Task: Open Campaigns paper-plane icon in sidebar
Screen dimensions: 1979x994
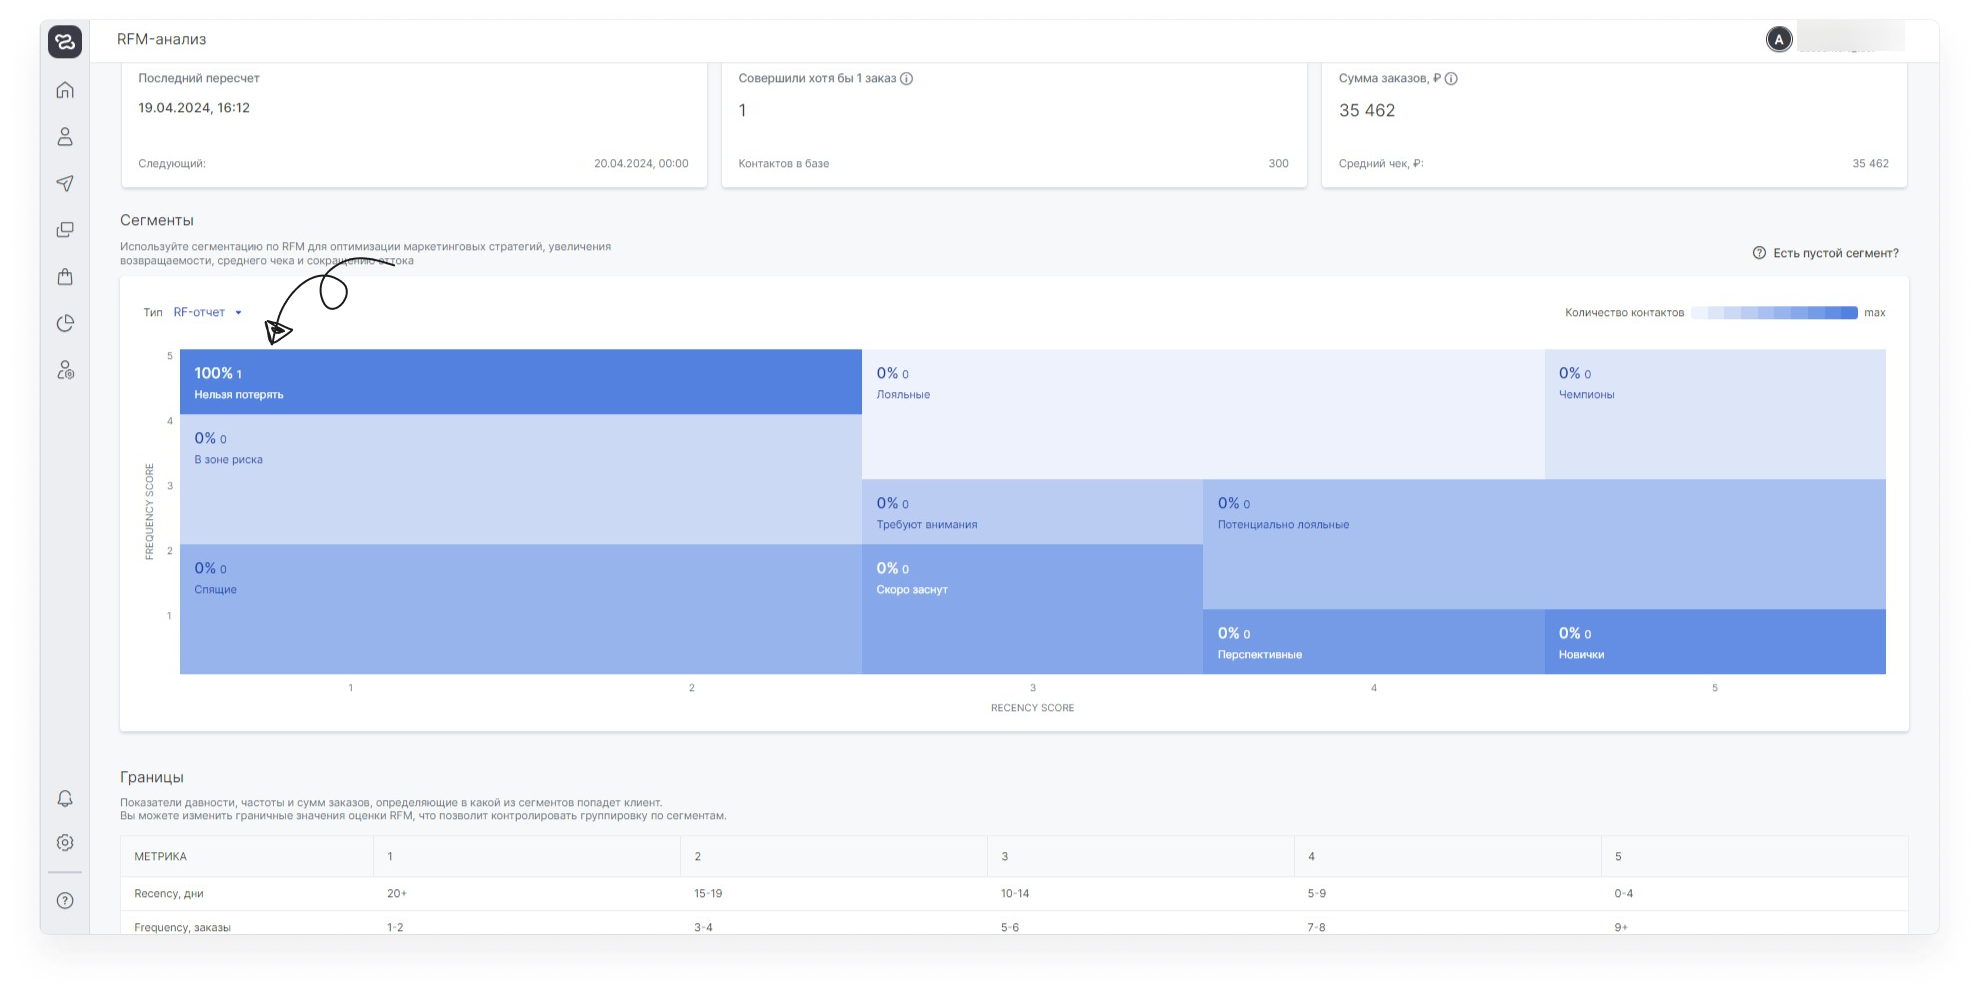Action: tap(65, 183)
